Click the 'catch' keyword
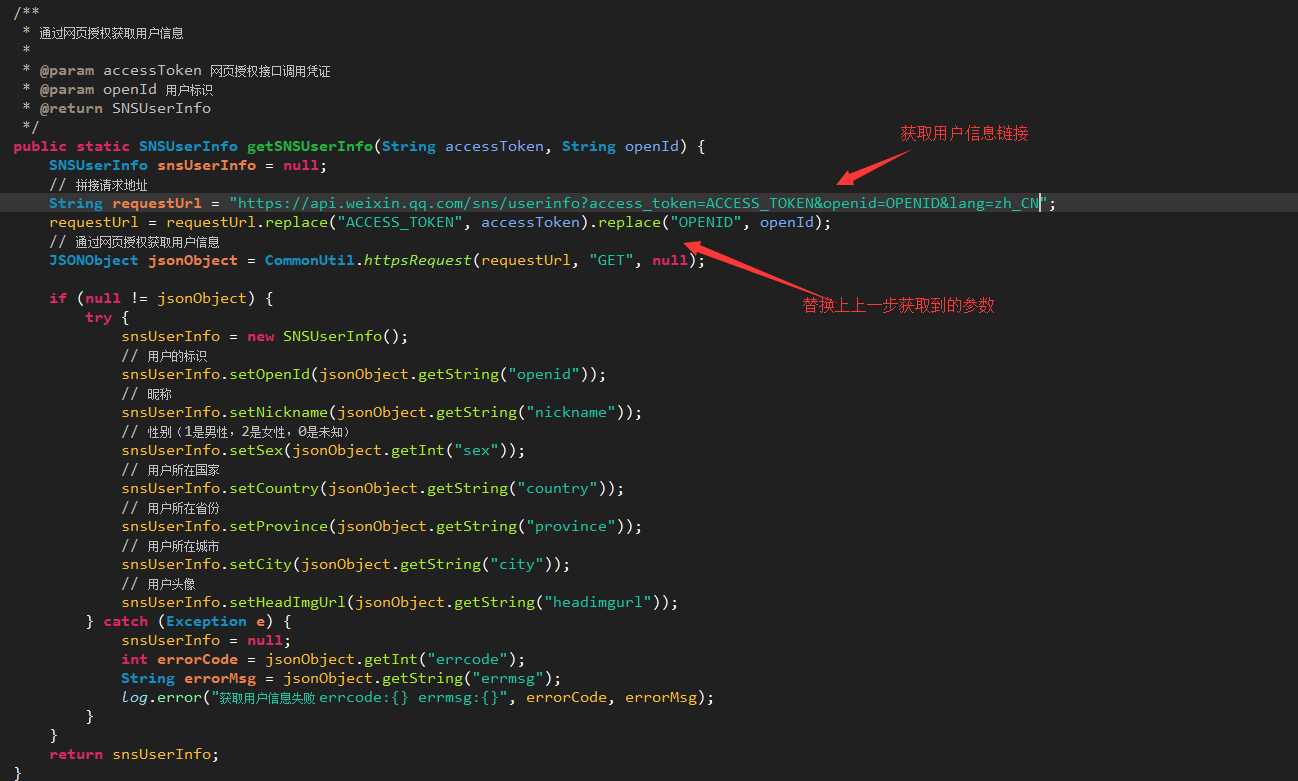This screenshot has width=1298, height=781. (125, 621)
